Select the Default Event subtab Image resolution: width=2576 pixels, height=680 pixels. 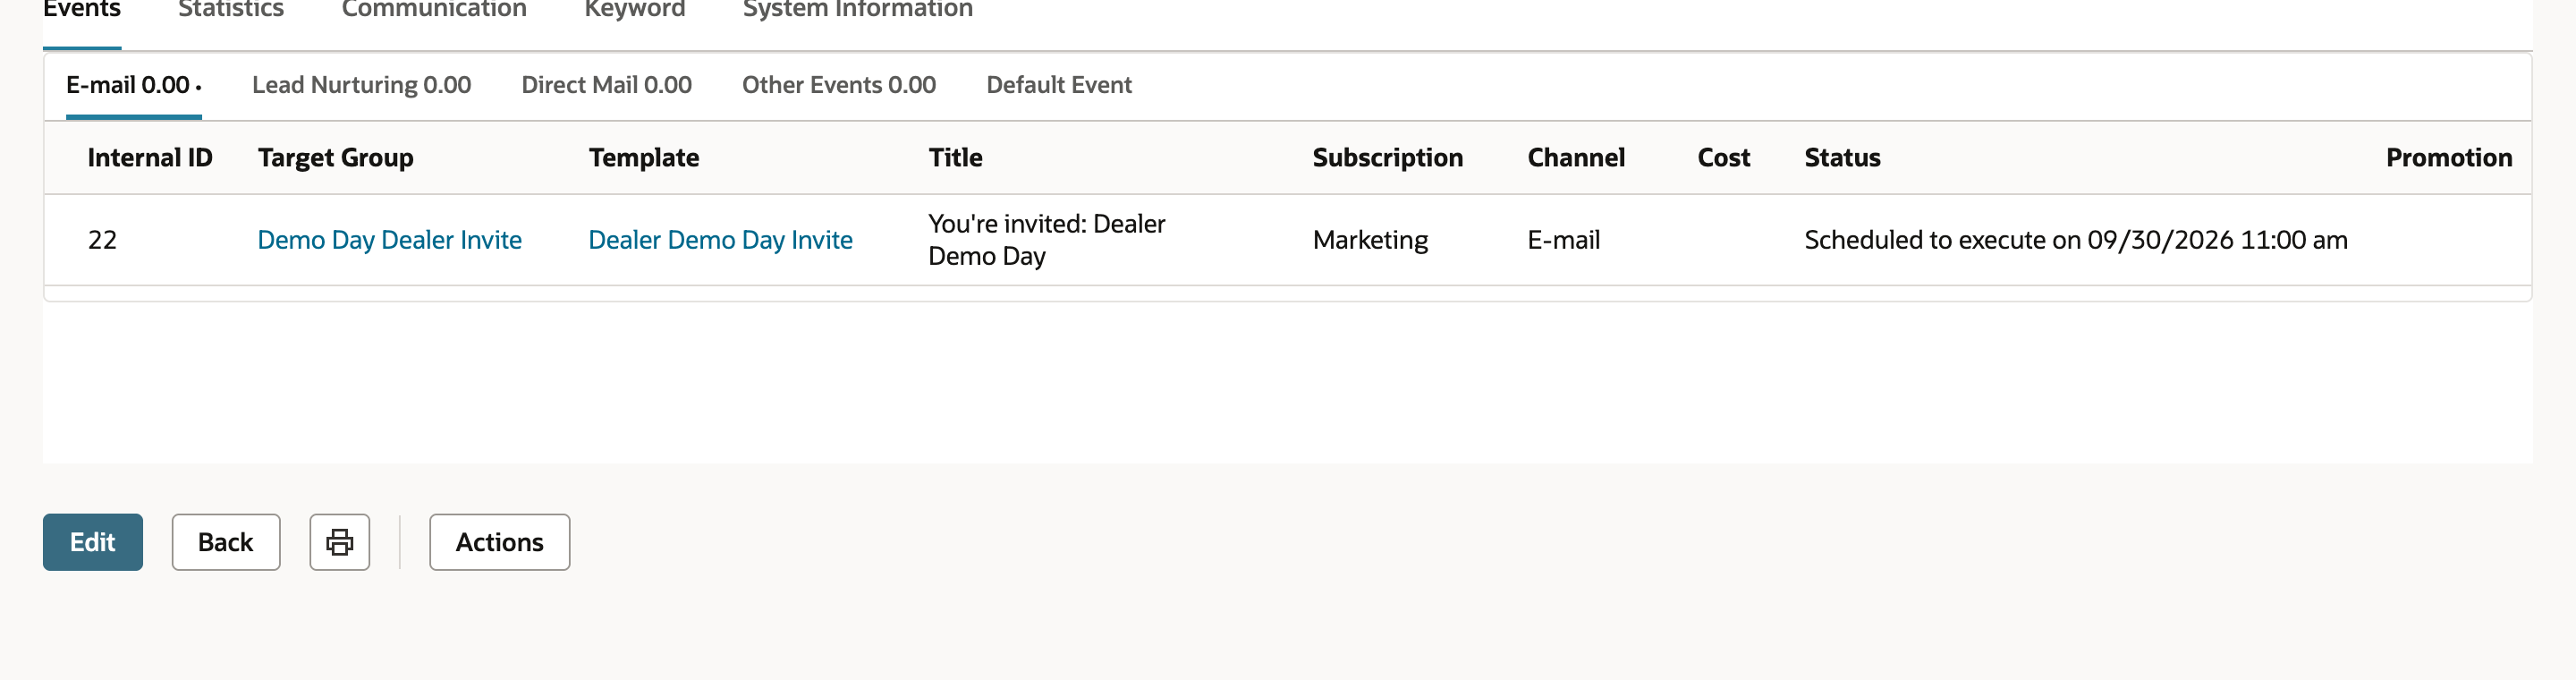click(x=1059, y=85)
